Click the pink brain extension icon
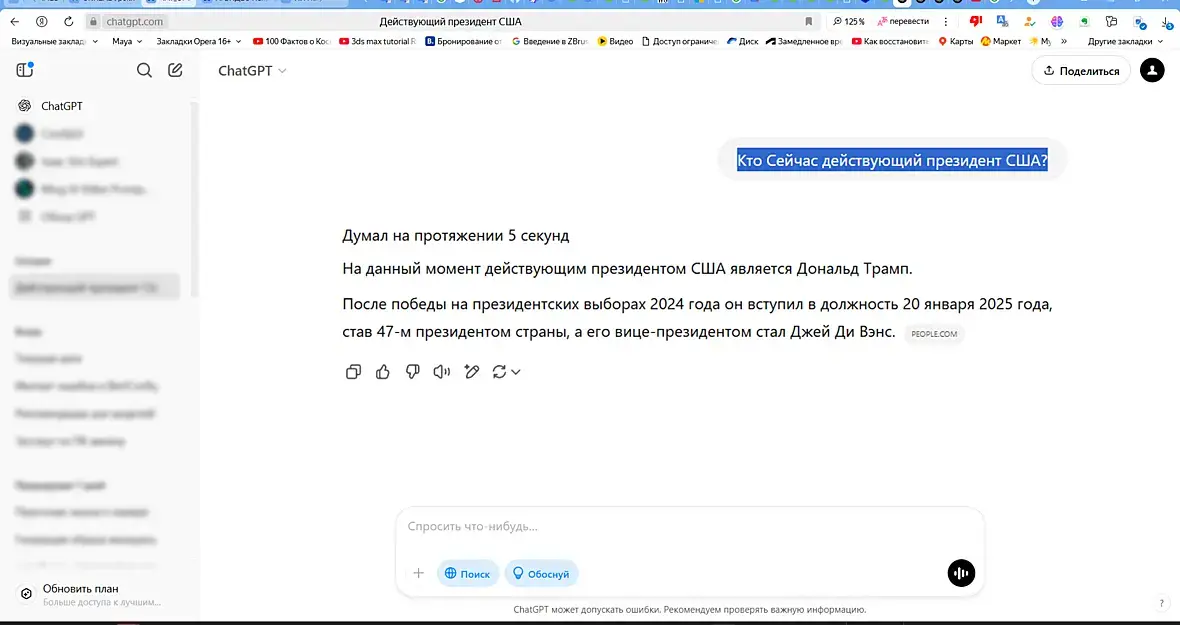The height and width of the screenshot is (625, 1180). pyautogui.click(x=1057, y=22)
